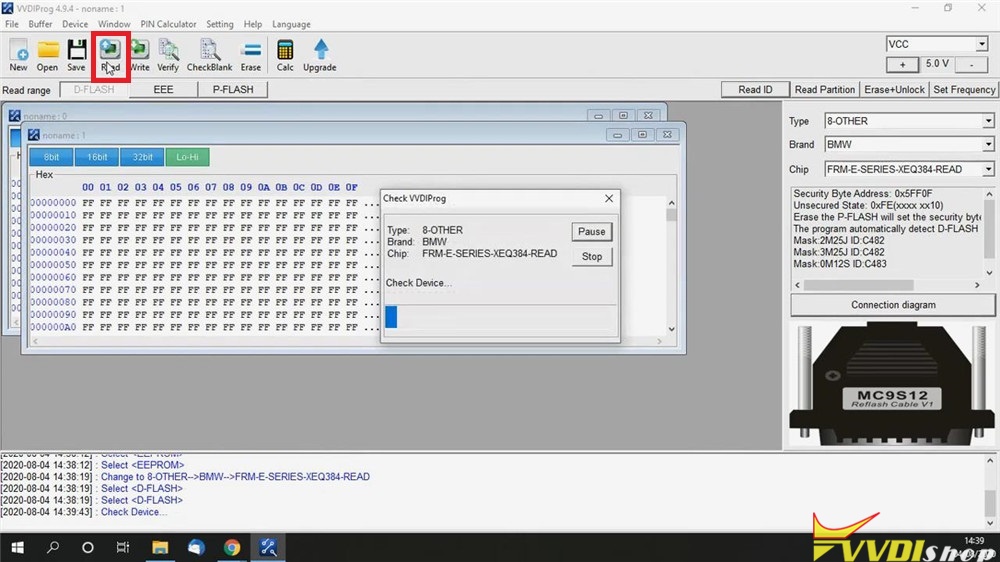Open the Device menu
The height and width of the screenshot is (562, 1000).
(75, 24)
